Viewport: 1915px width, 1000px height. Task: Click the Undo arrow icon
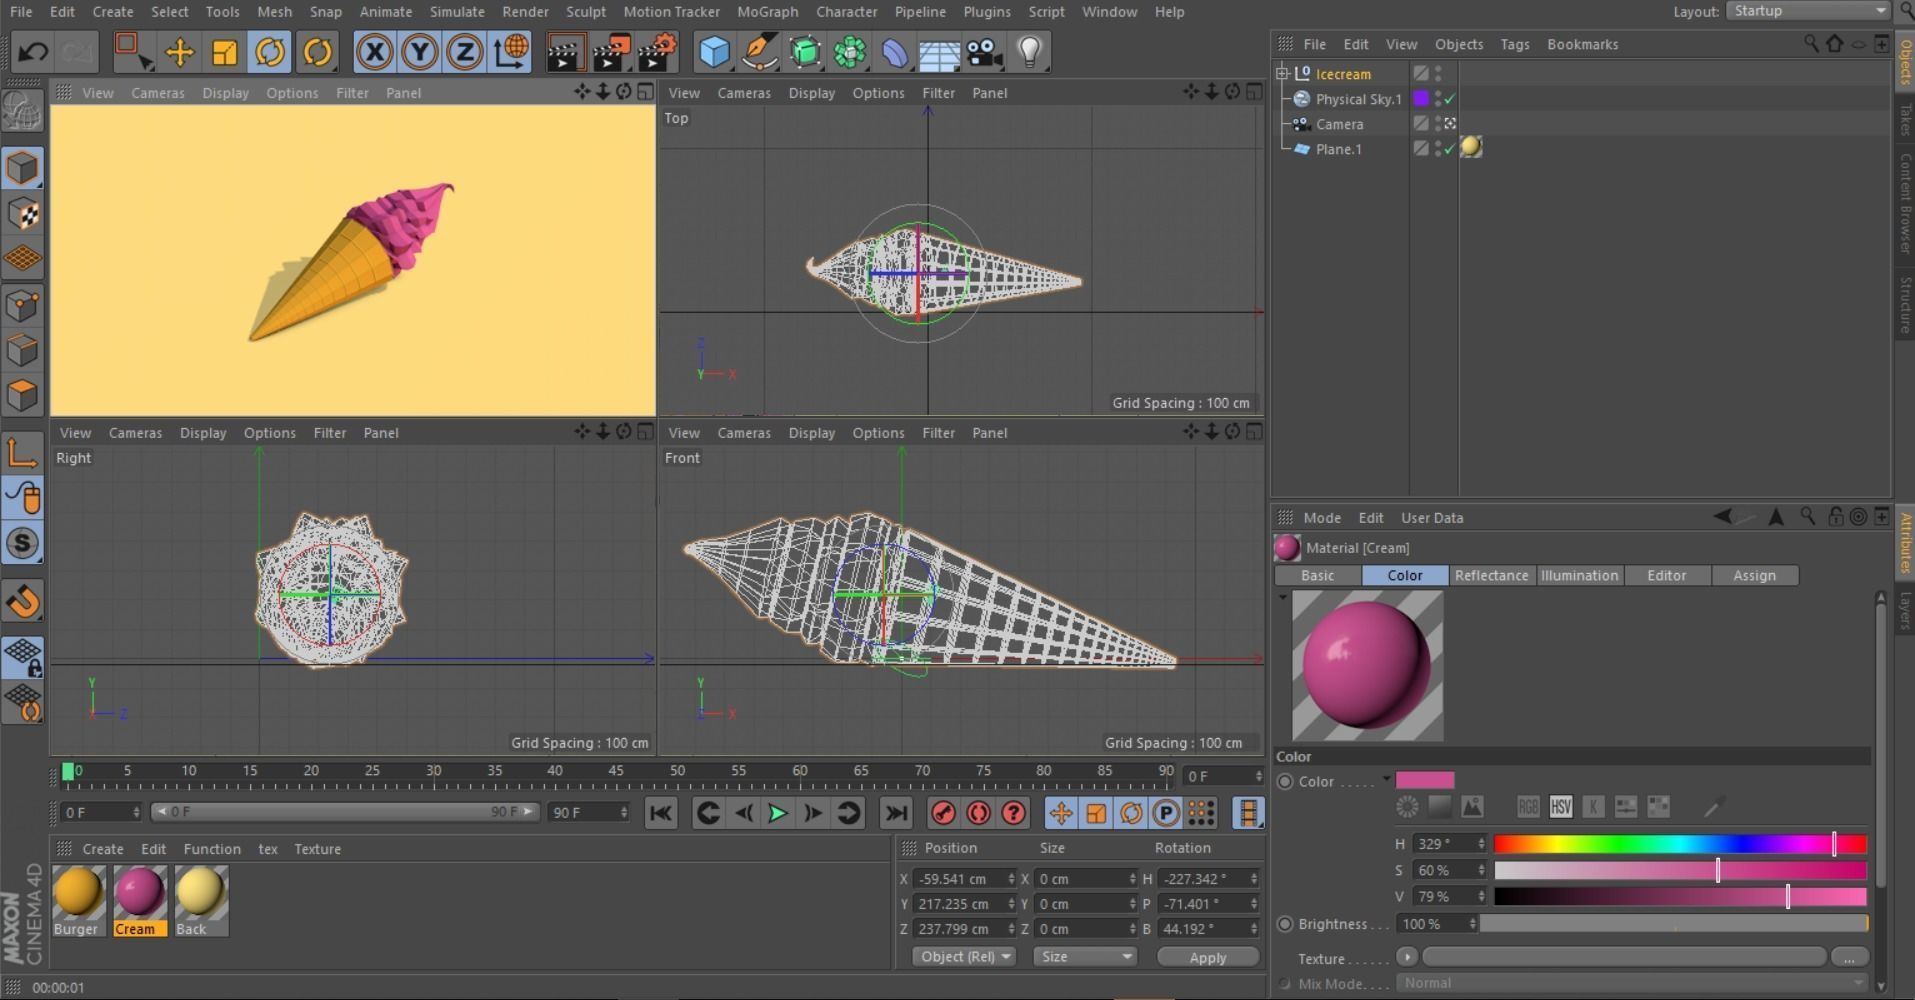33,51
